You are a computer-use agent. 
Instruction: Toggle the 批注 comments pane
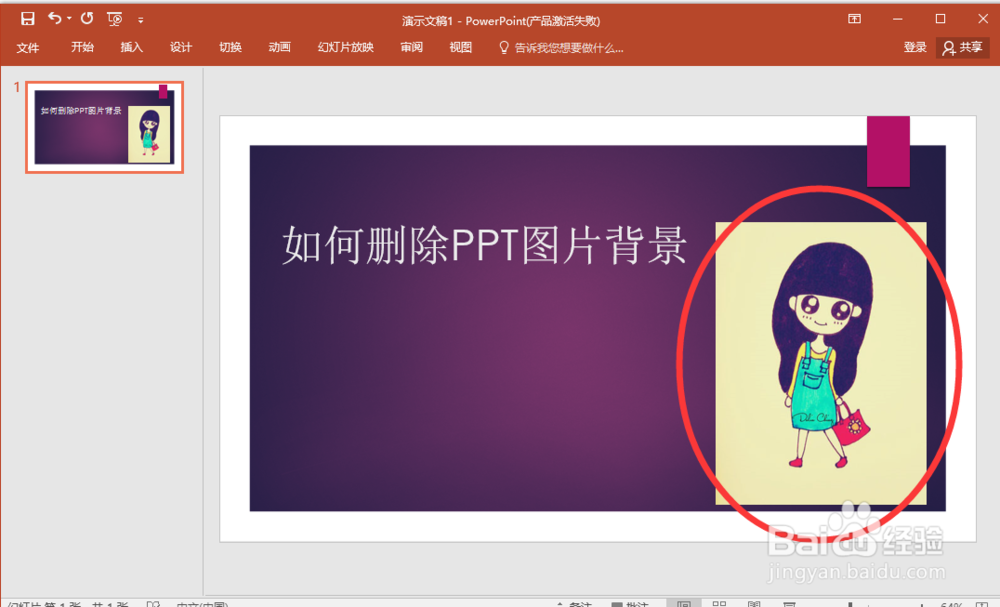pyautogui.click(x=631, y=604)
